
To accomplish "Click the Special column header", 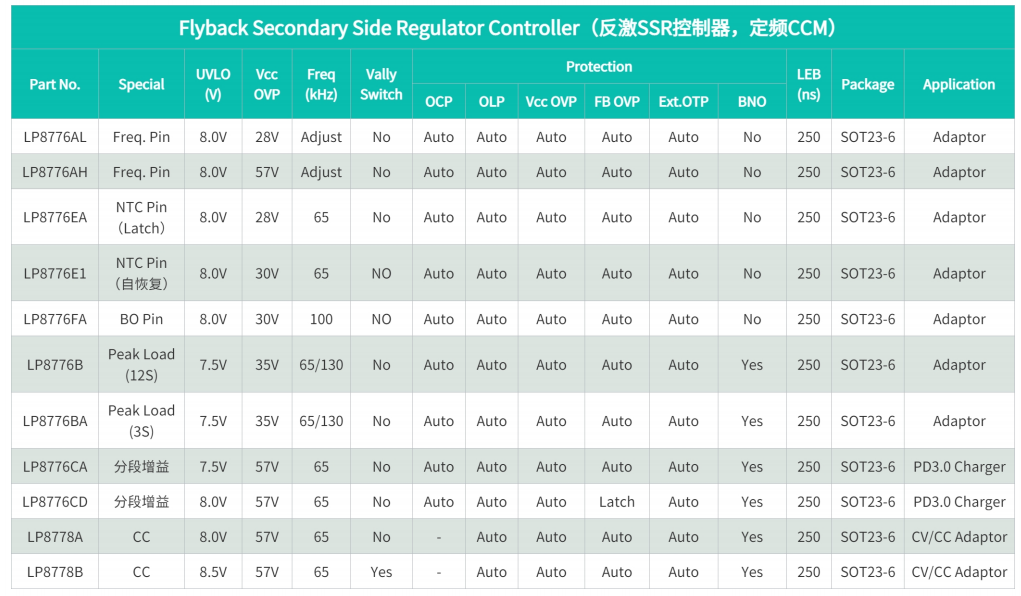I will (141, 84).
